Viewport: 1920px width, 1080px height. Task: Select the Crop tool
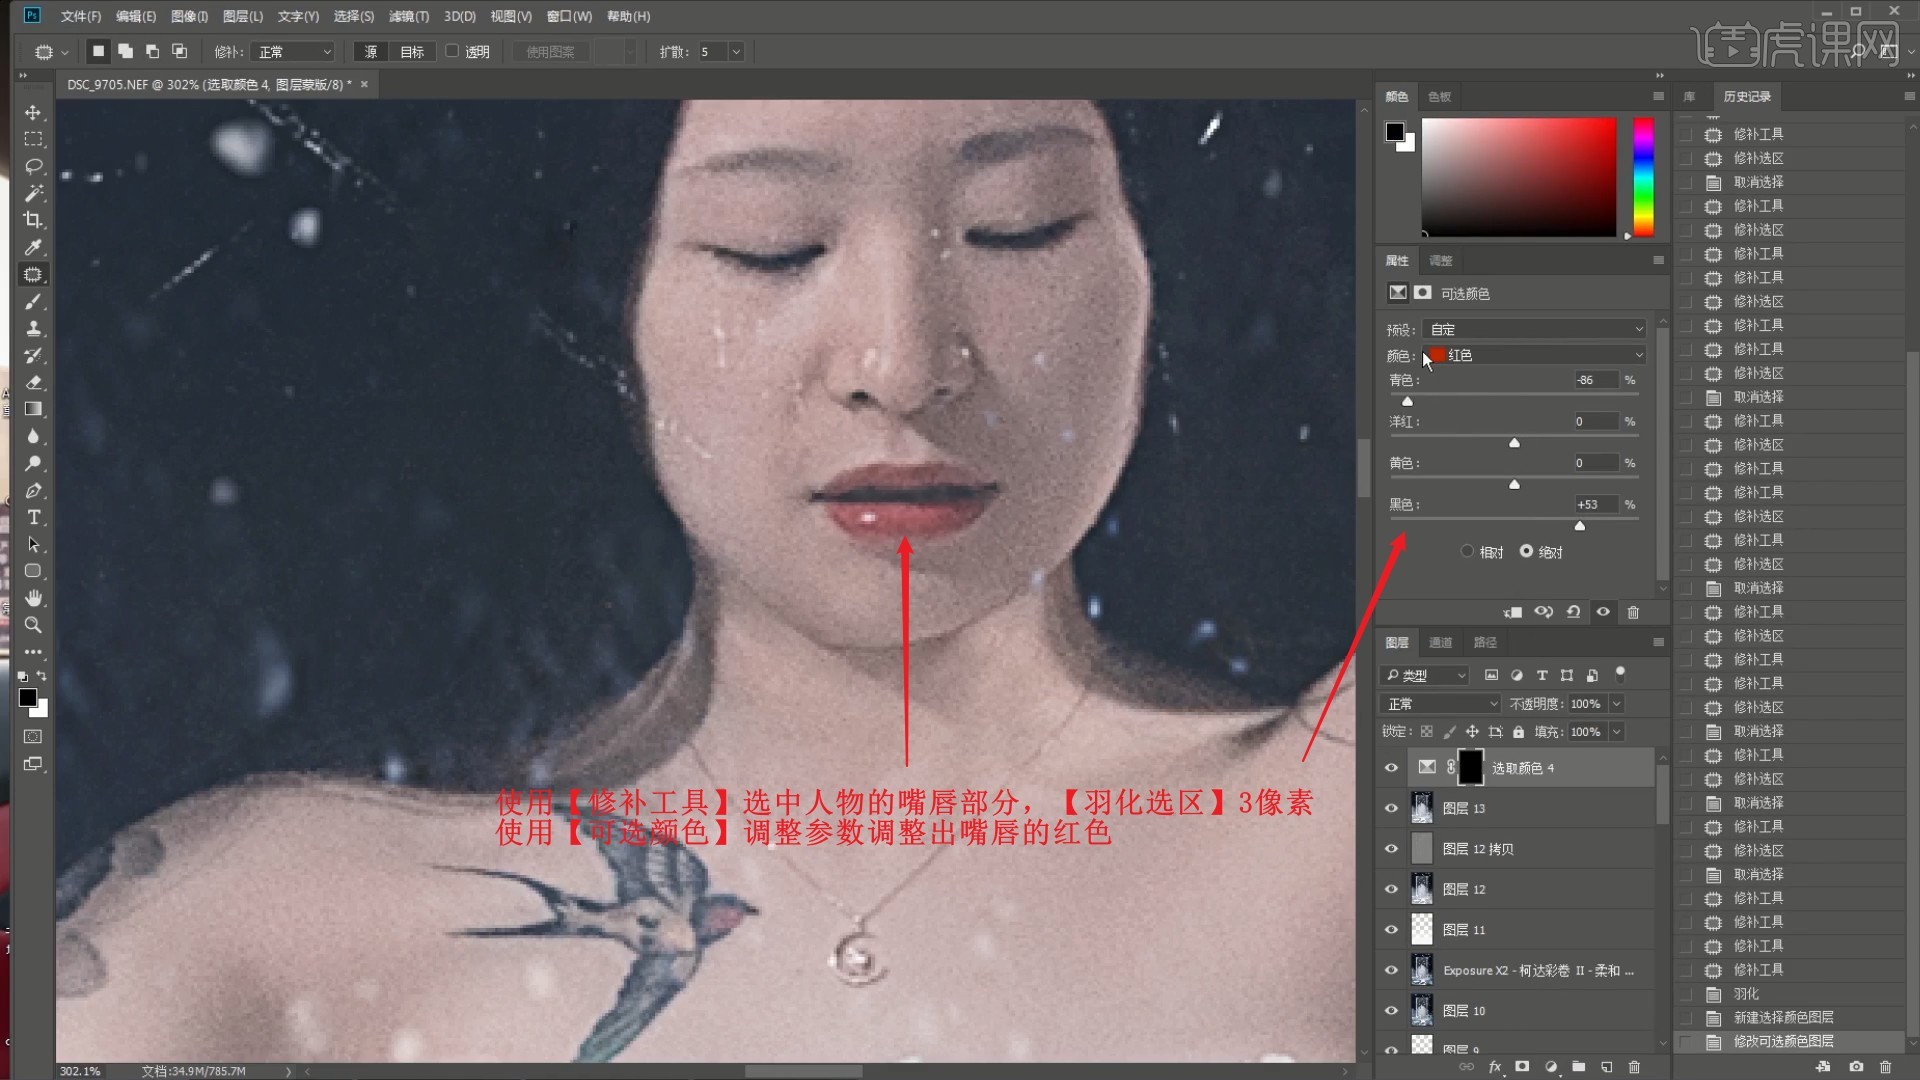33,220
